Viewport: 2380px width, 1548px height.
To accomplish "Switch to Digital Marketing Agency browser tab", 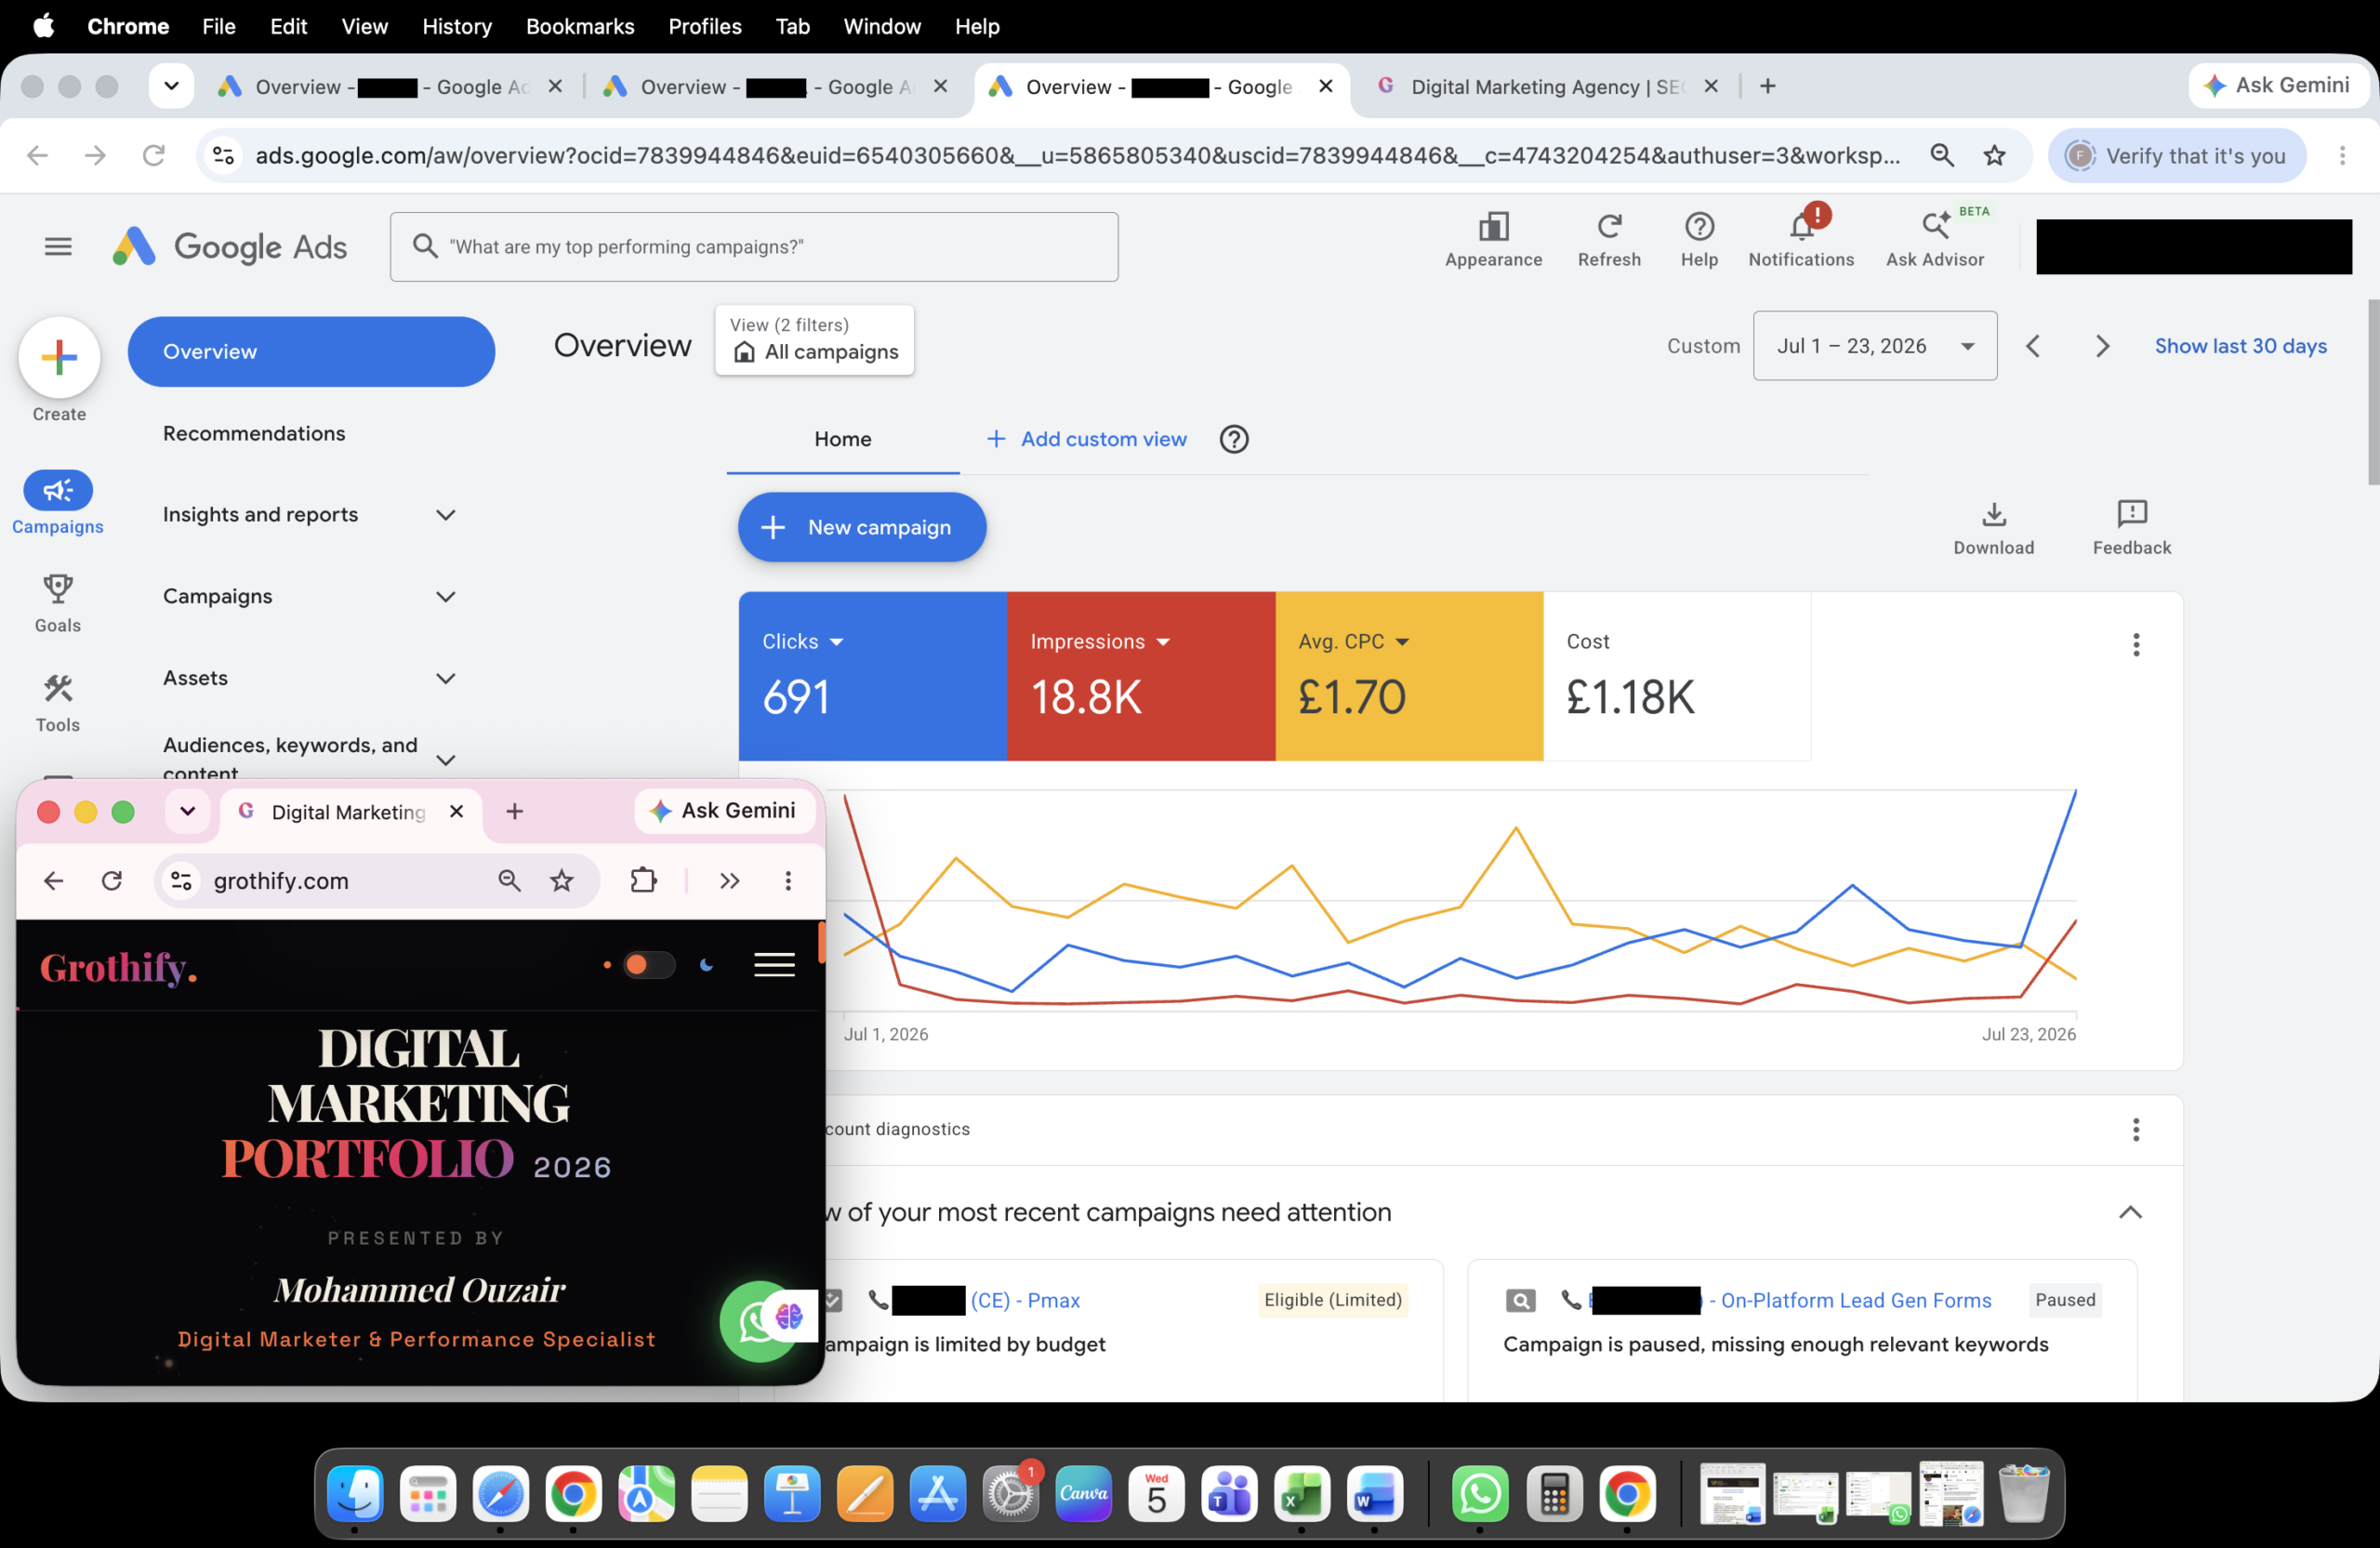I will tap(1544, 87).
